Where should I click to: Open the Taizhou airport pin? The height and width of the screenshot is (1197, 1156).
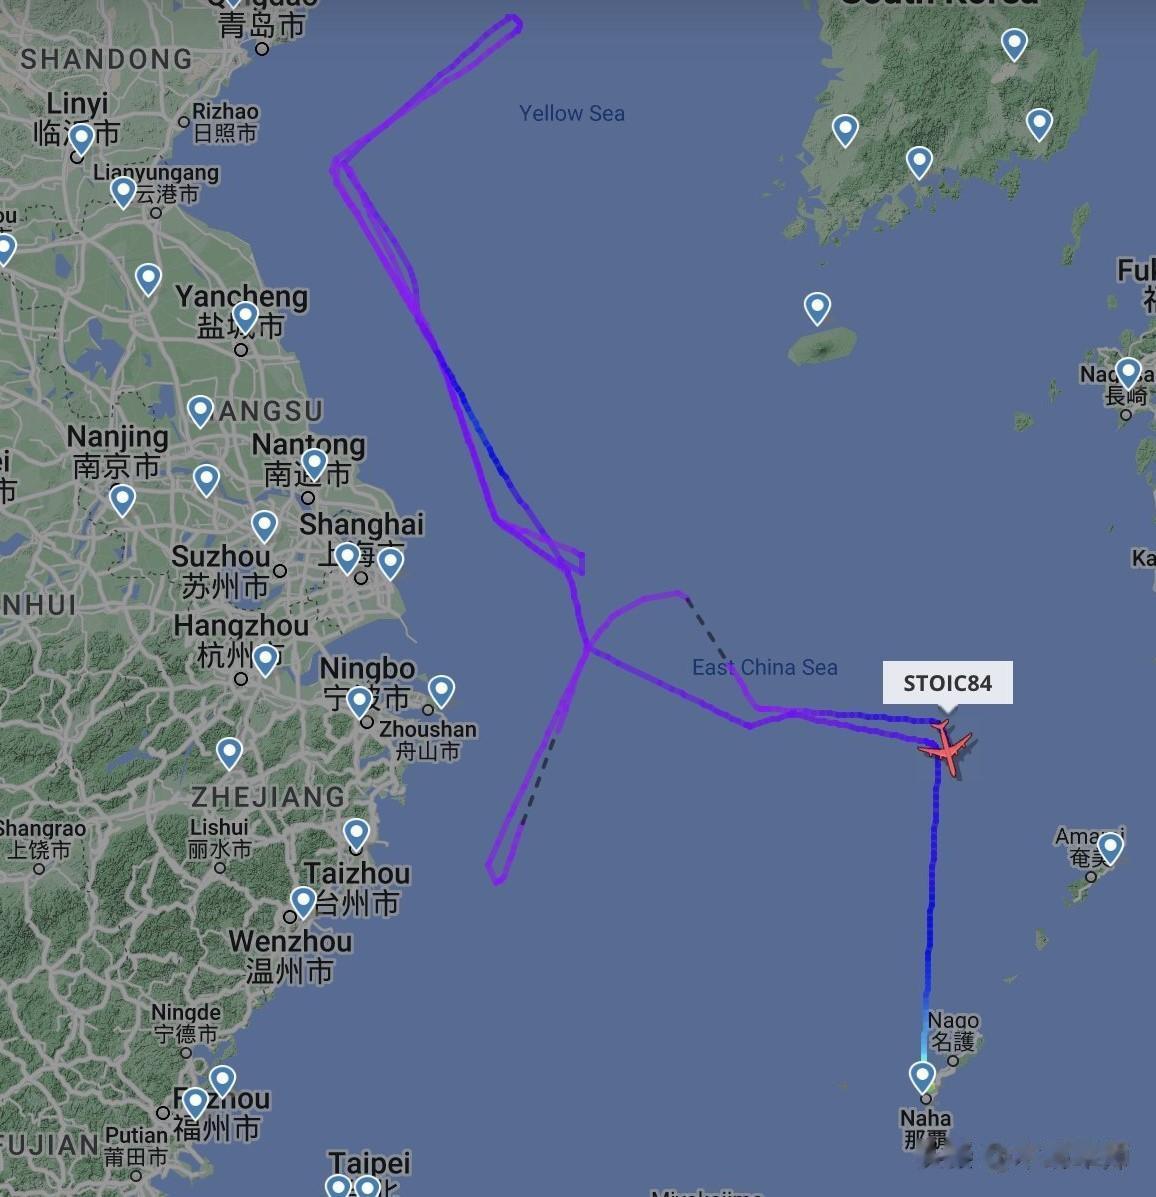(x=357, y=834)
